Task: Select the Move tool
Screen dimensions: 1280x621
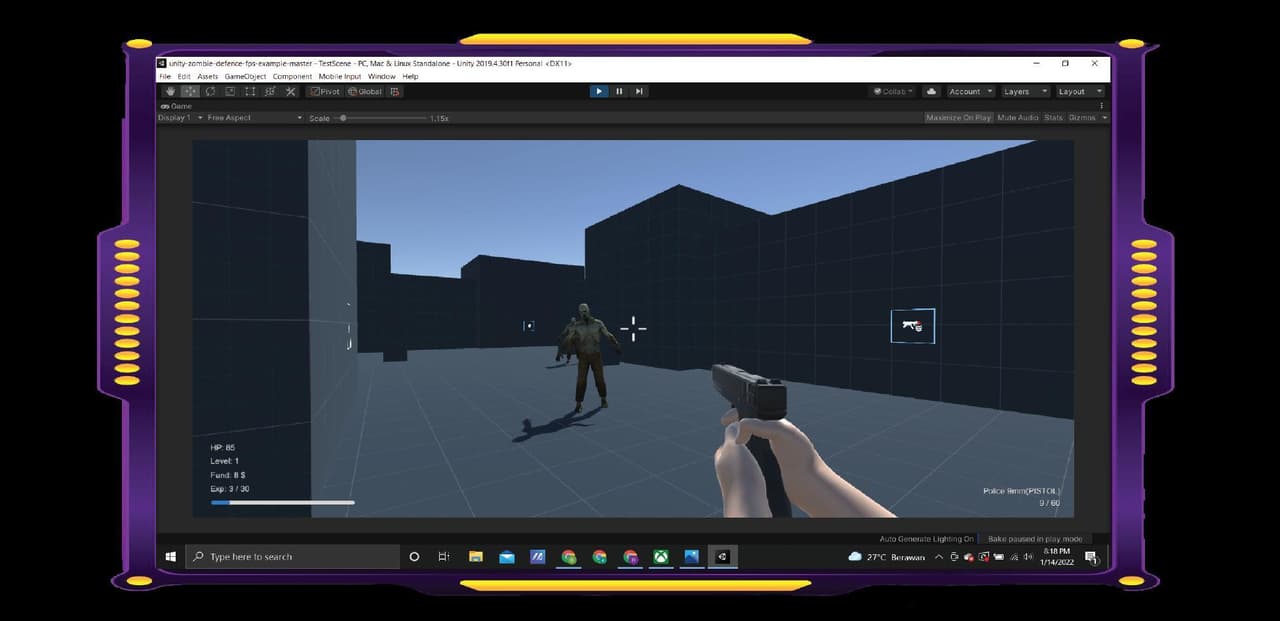Action: (189, 91)
